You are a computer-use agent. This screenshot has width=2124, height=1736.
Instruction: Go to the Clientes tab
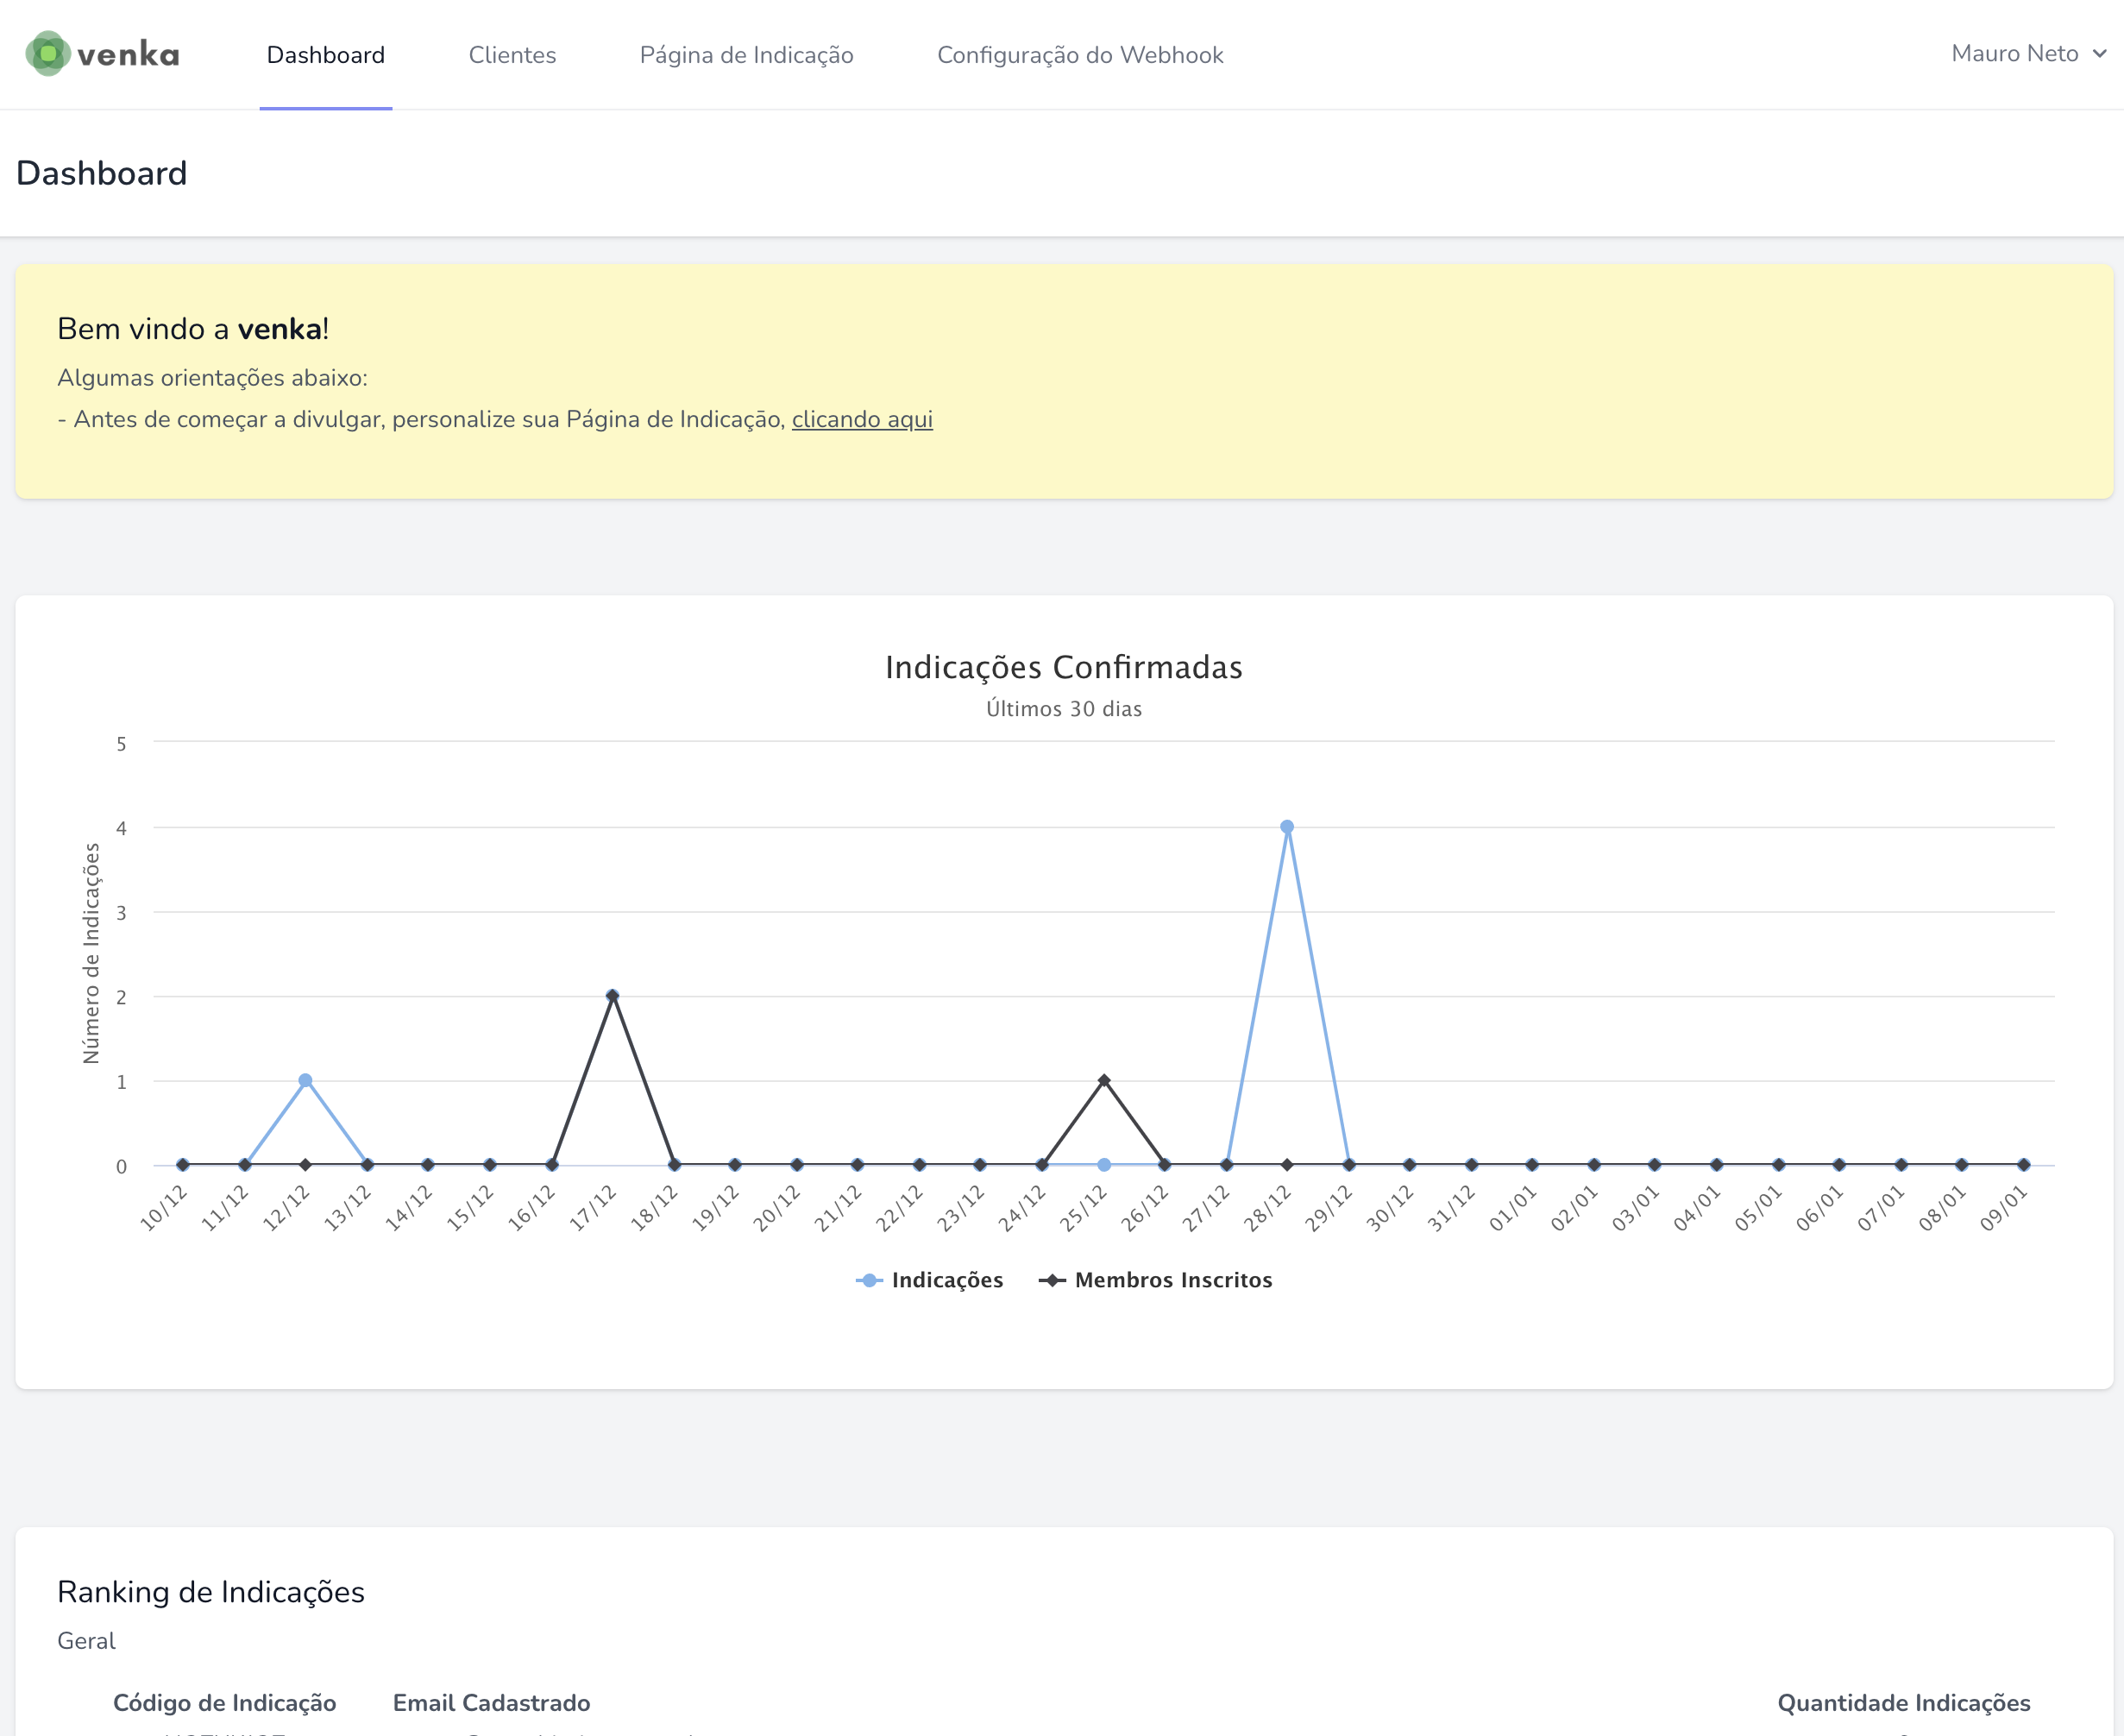coord(512,55)
